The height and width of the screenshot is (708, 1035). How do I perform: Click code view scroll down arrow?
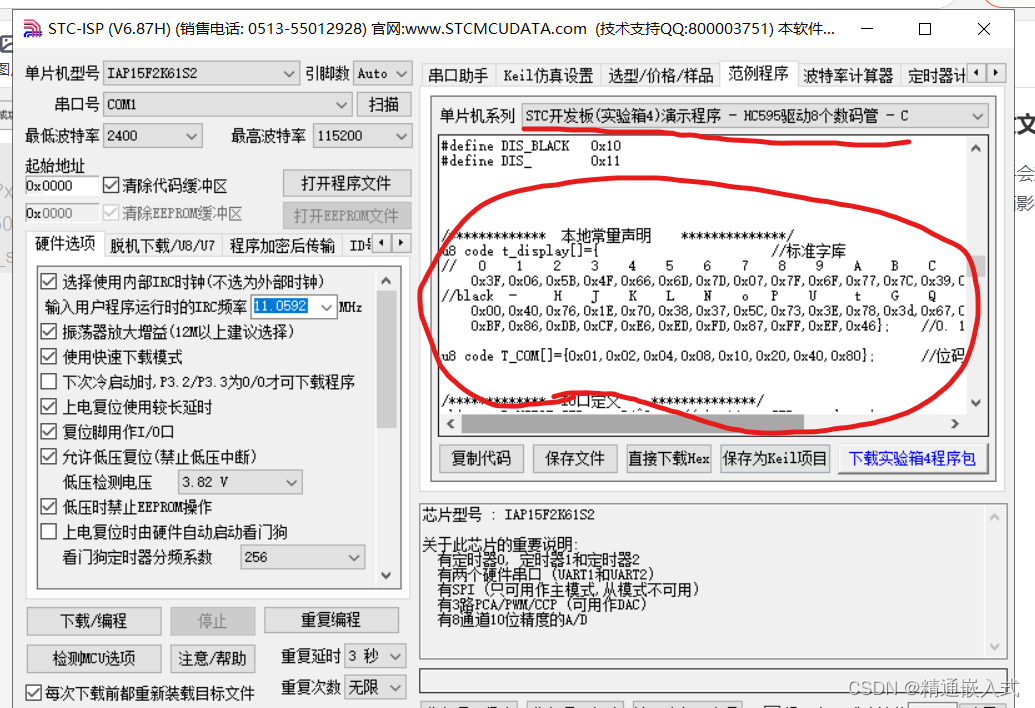click(x=976, y=402)
